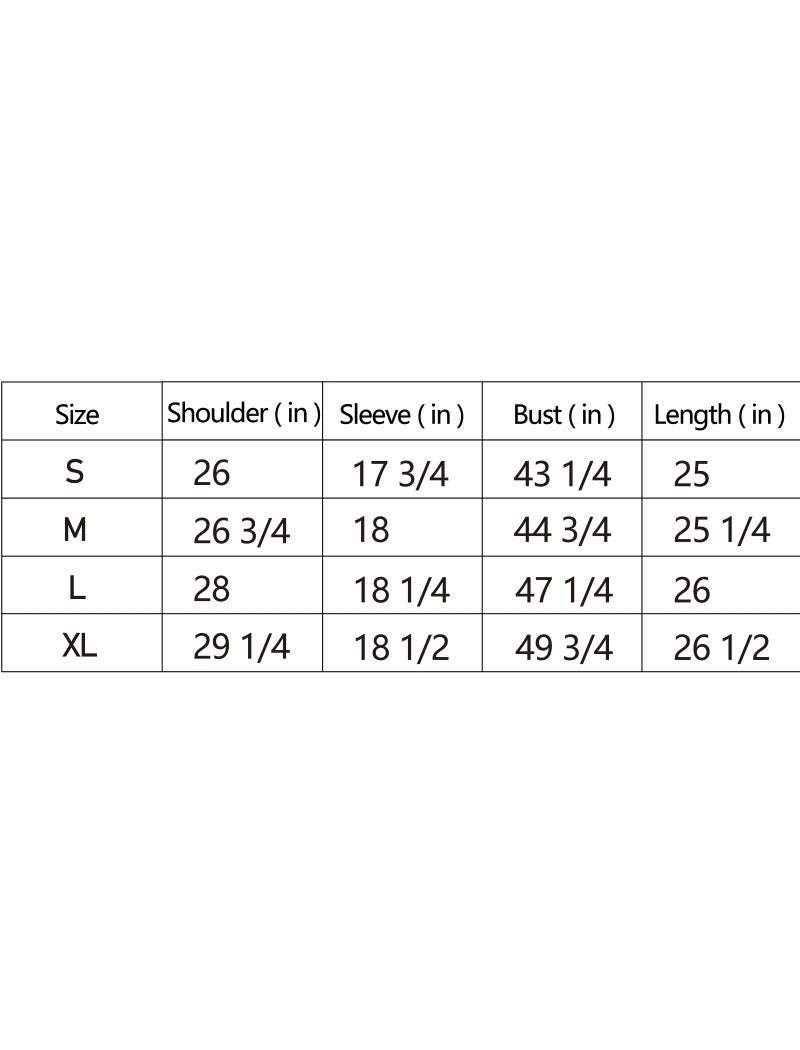The width and height of the screenshot is (800, 1050).
Task: Select the Length ( in ) header
Action: [719, 415]
